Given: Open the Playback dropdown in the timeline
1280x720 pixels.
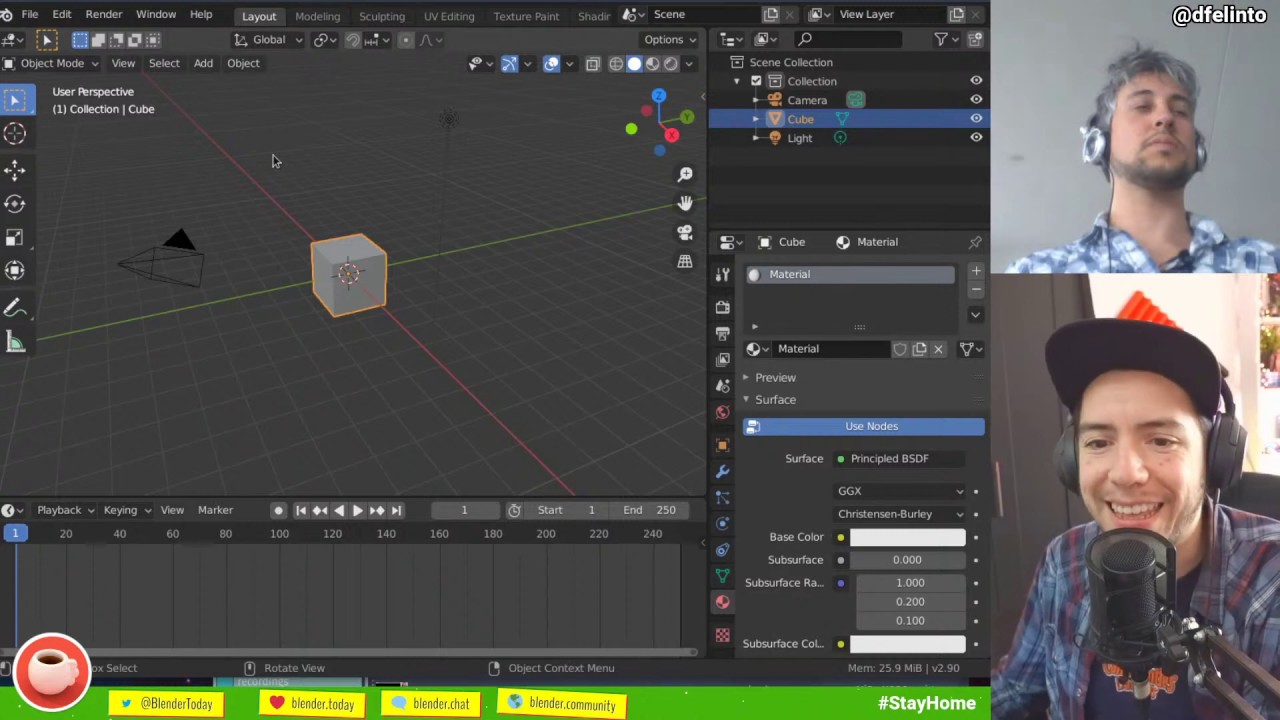Looking at the screenshot, I should 65,510.
